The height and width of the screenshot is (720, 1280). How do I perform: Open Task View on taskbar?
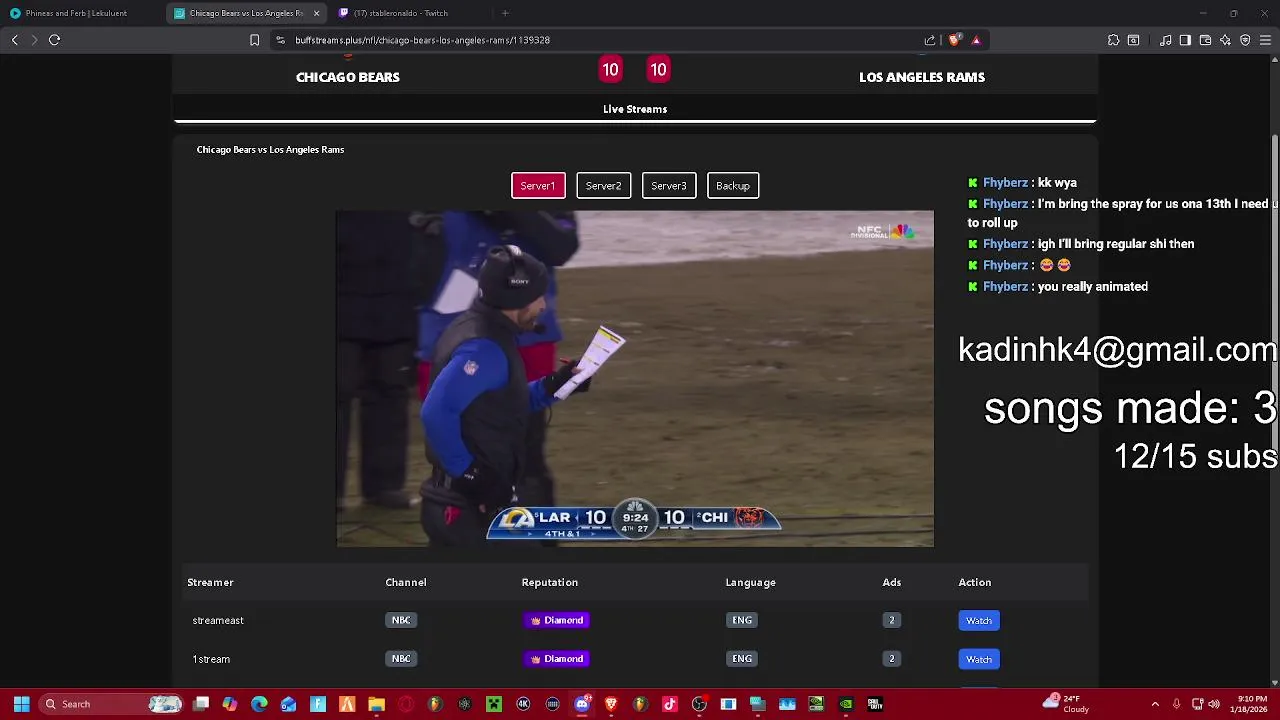[201, 704]
